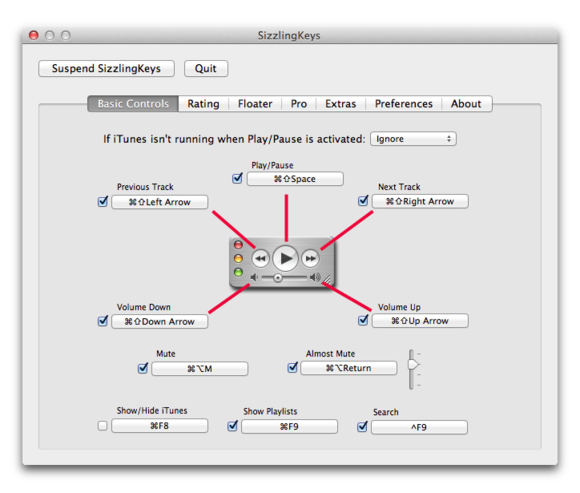
Task: Click the rewind icon in iTunes mini player
Action: pyautogui.click(x=260, y=258)
